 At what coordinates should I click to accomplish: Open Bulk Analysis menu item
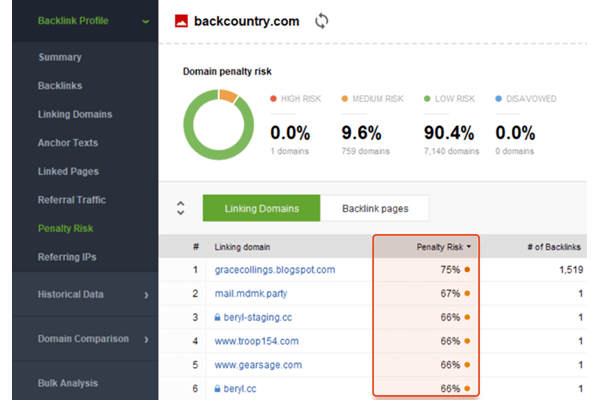(68, 383)
